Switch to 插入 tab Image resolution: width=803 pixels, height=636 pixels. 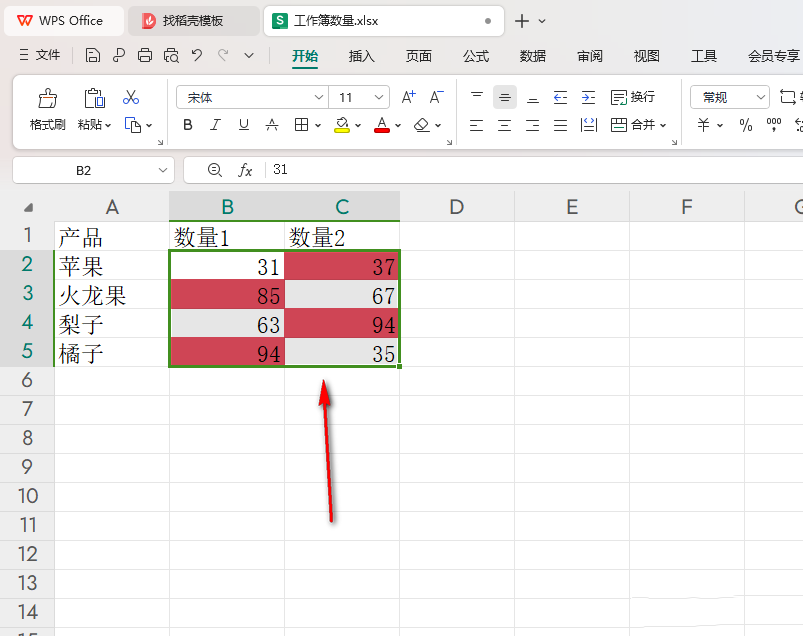click(362, 56)
